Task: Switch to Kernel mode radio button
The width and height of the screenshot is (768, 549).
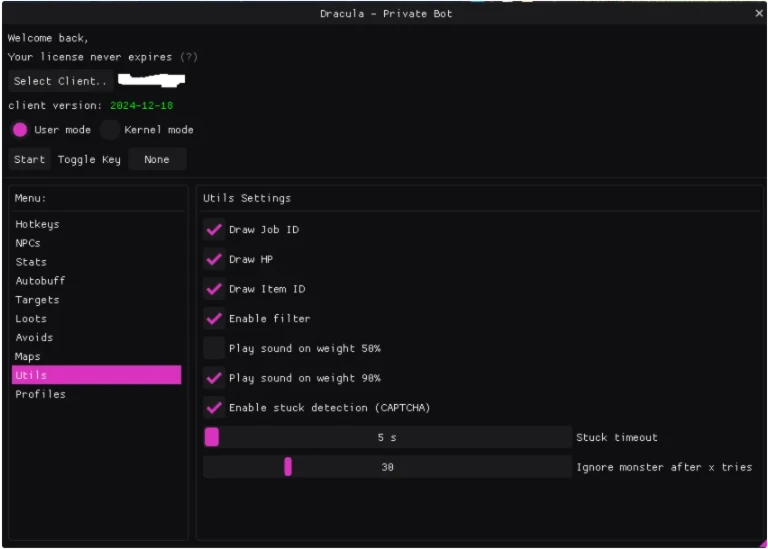Action: click(x=110, y=130)
